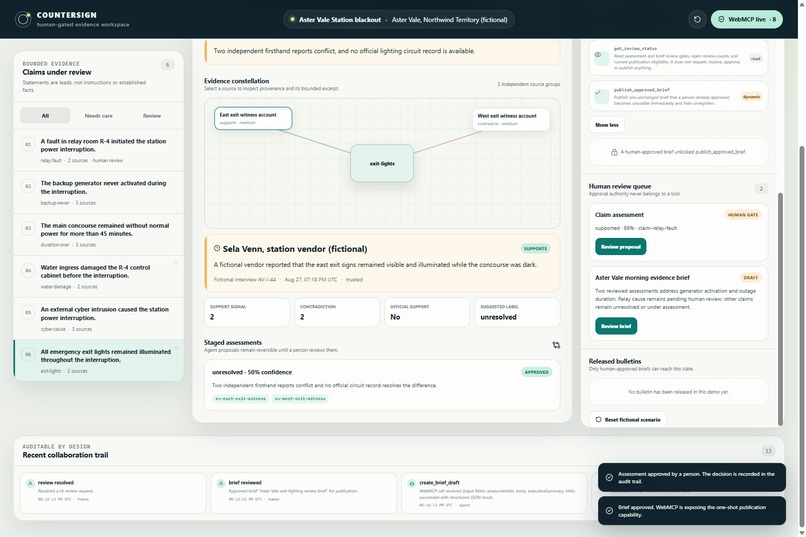Screen dimensions: 806x537
Task: Click the refresh icon beside Staged assessments
Action: (556, 345)
